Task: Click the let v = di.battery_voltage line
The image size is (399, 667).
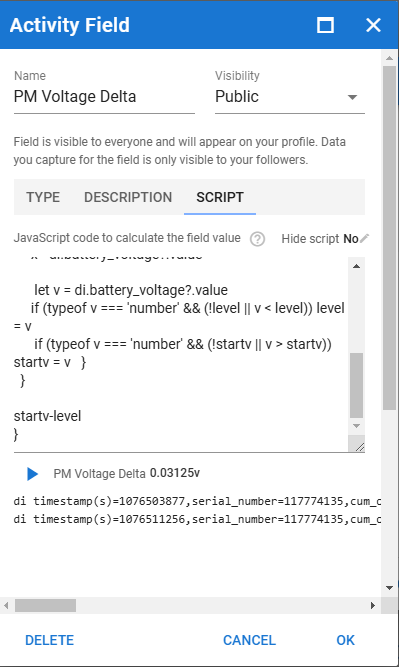Action: [131, 290]
